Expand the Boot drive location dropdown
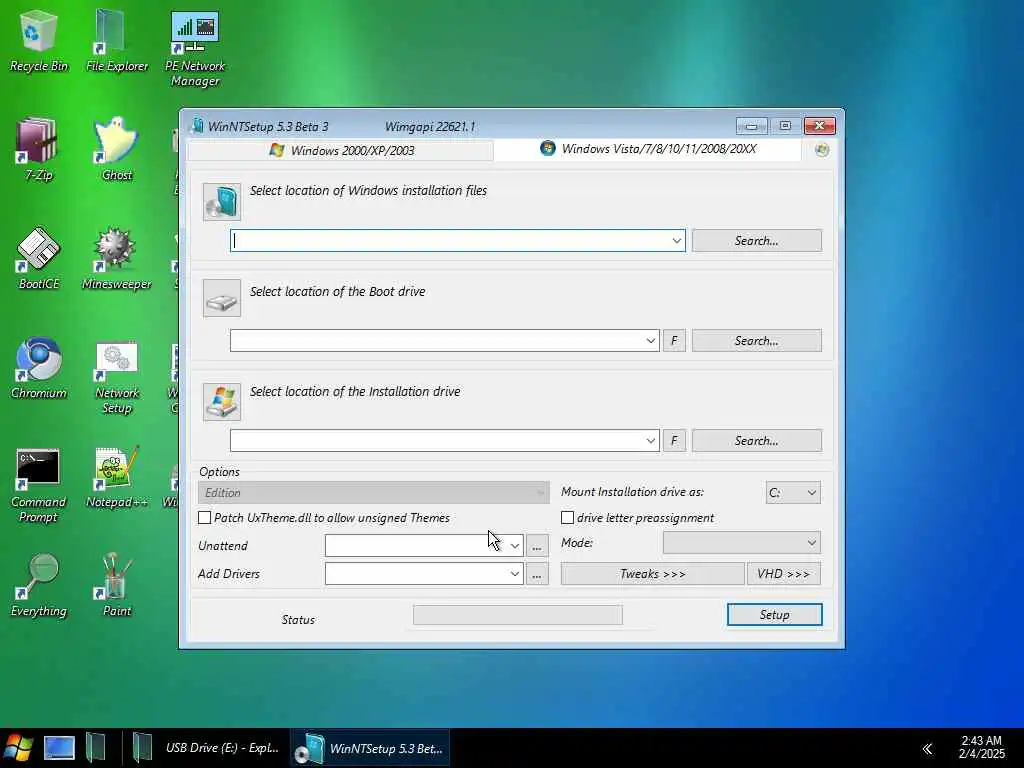1024x768 pixels. (x=650, y=341)
